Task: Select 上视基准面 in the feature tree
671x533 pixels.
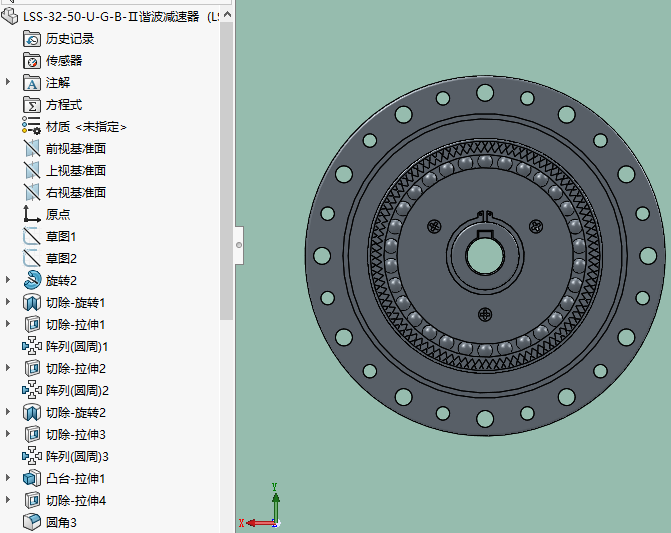Action: [76, 171]
